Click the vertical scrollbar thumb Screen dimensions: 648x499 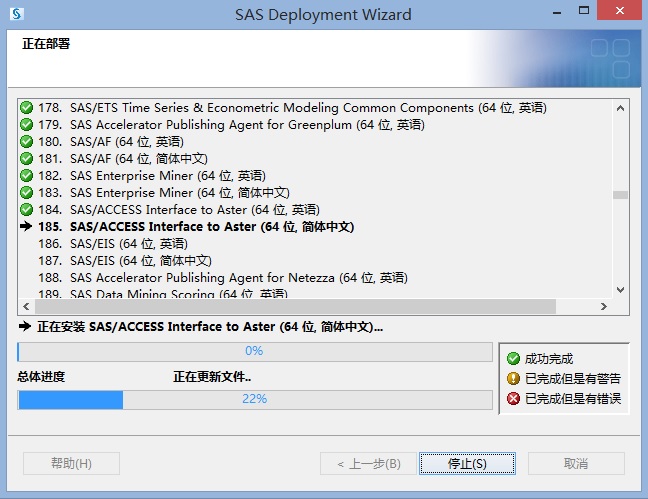coord(620,195)
